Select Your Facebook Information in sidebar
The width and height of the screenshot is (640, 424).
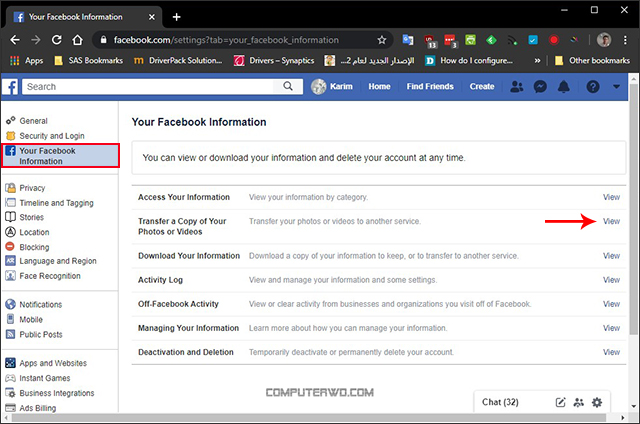(x=60, y=155)
